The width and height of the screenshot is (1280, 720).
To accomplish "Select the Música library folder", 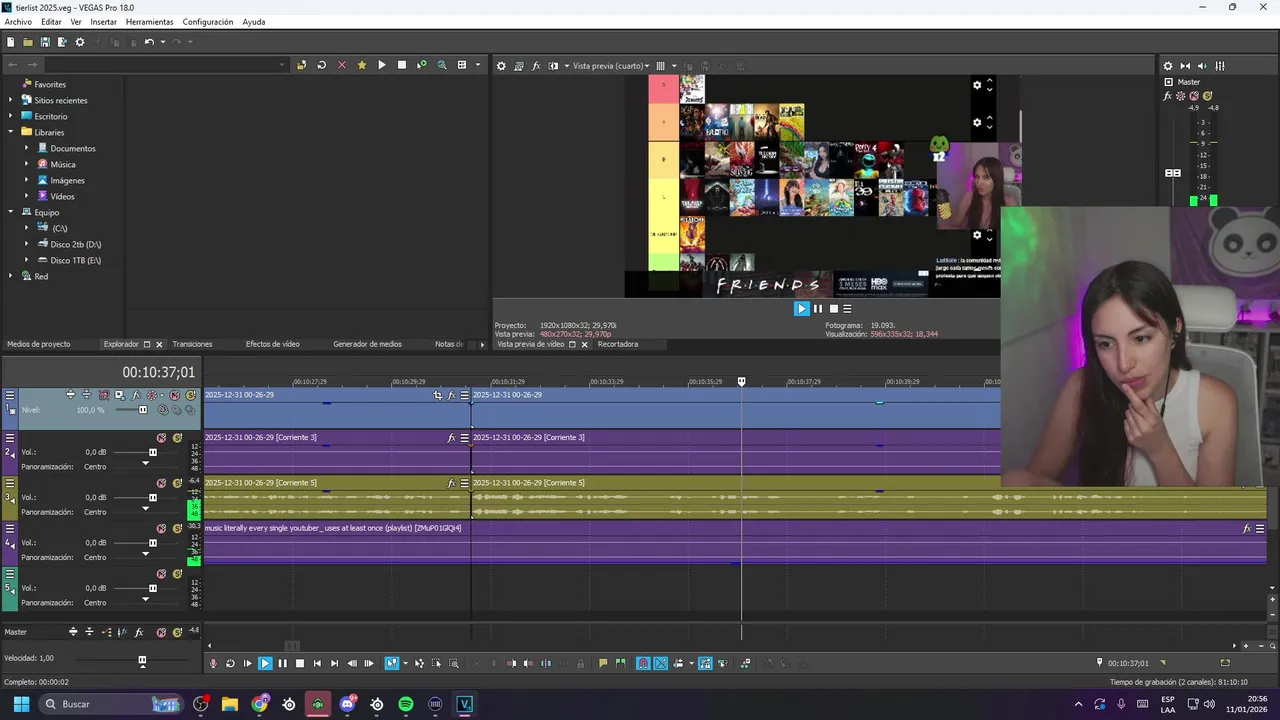I will coord(62,164).
